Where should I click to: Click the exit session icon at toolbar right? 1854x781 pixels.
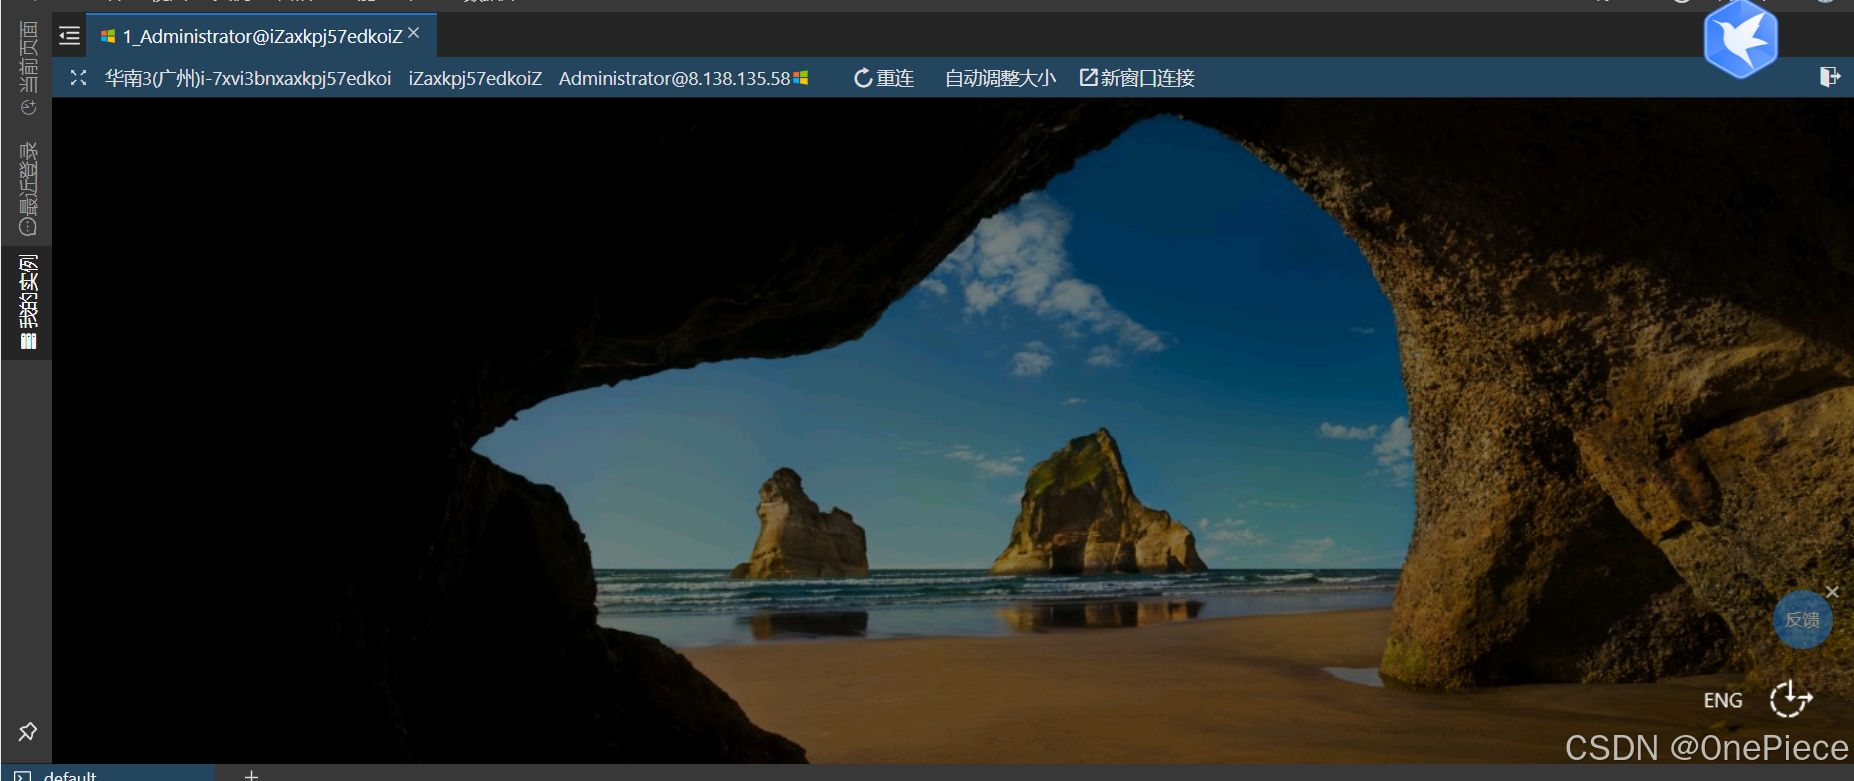point(1830,77)
